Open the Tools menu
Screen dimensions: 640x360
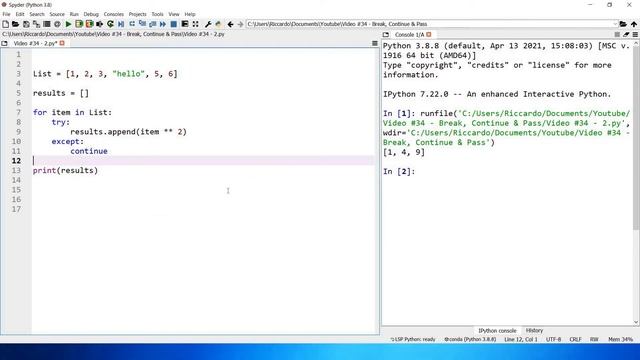tap(157, 14)
